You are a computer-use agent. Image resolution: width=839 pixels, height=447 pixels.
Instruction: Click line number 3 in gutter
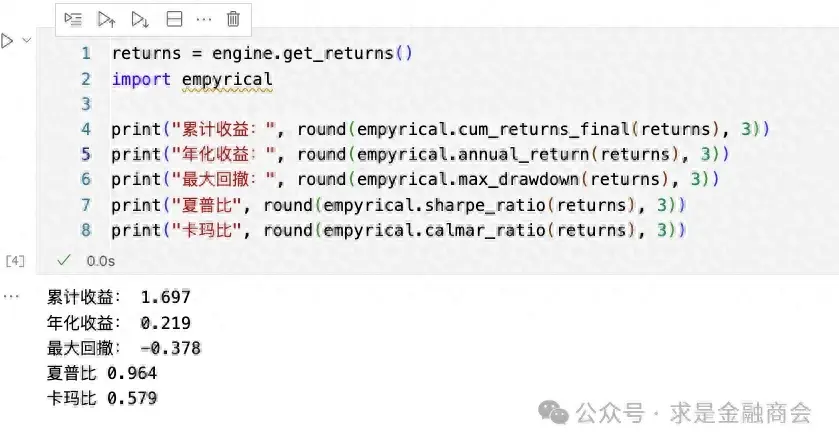coord(86,104)
